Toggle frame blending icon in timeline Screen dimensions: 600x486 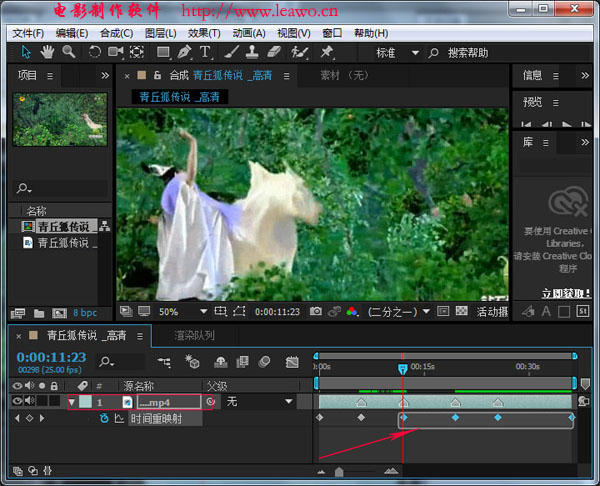pyautogui.click(x=242, y=362)
